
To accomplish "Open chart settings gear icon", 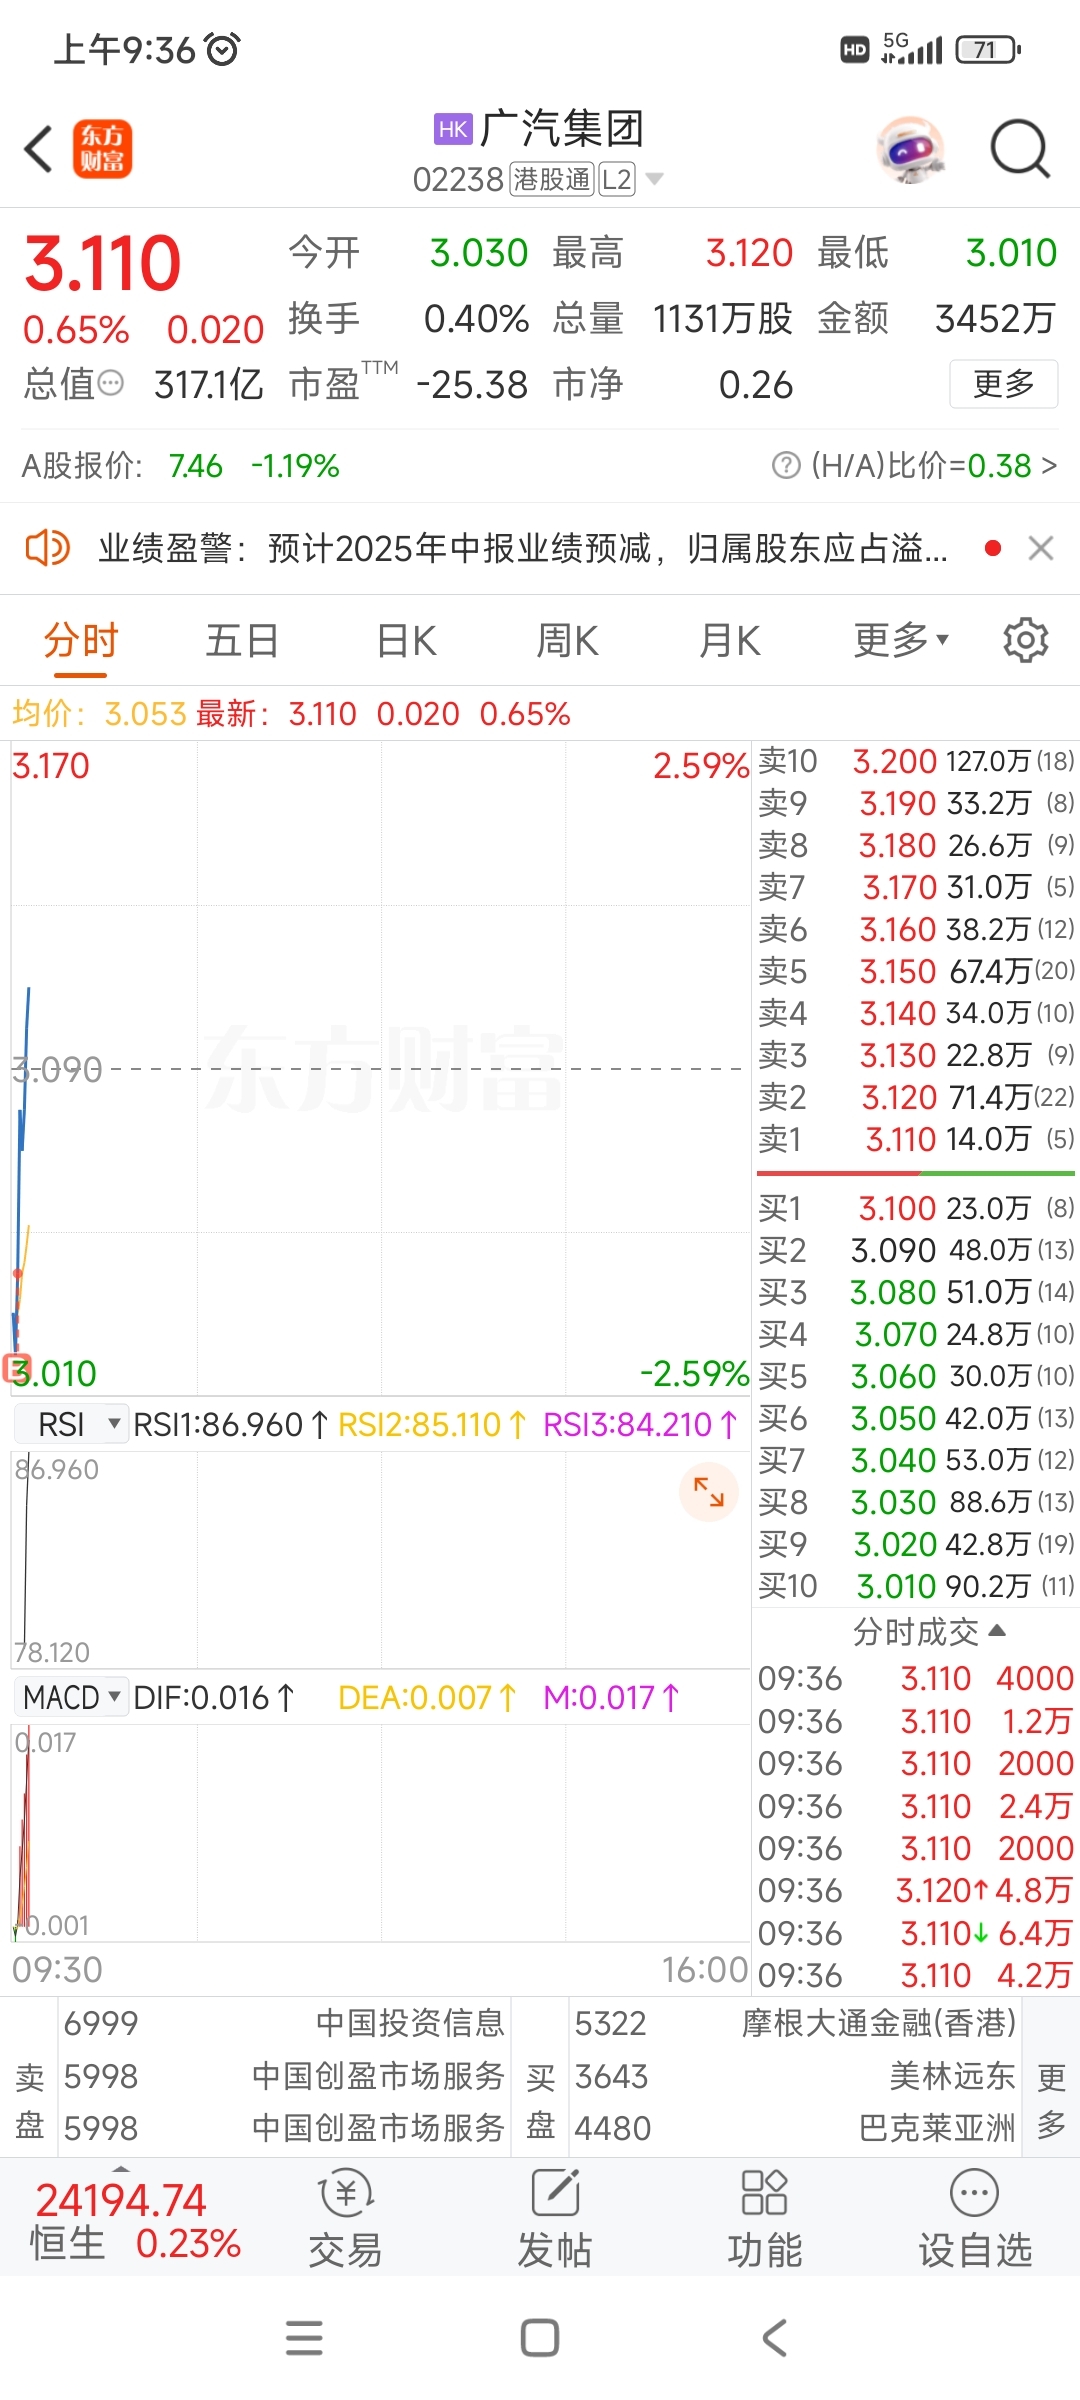I will click(1026, 640).
